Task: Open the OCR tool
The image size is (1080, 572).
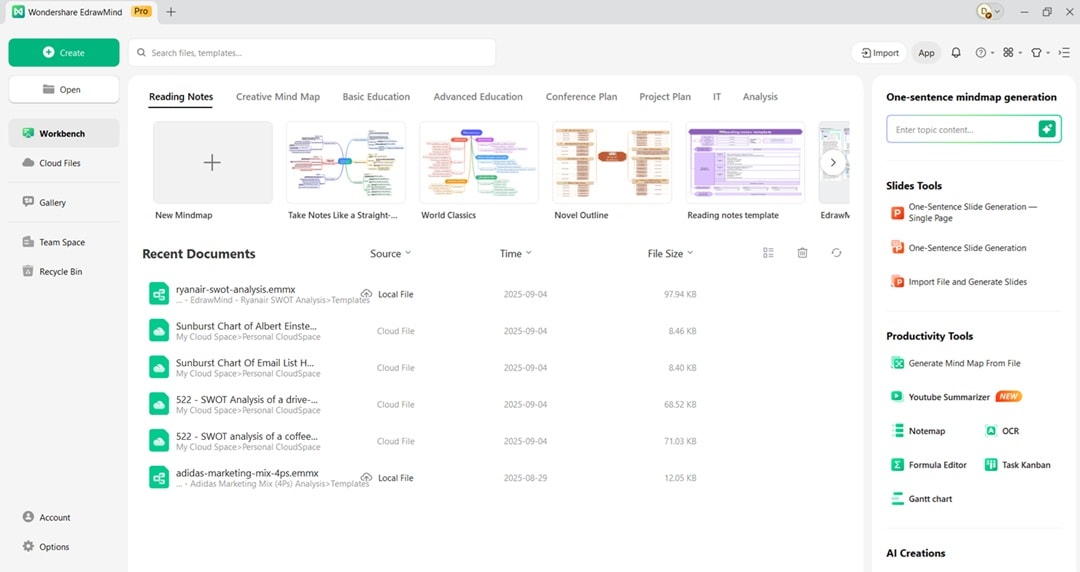Action: pos(1002,431)
